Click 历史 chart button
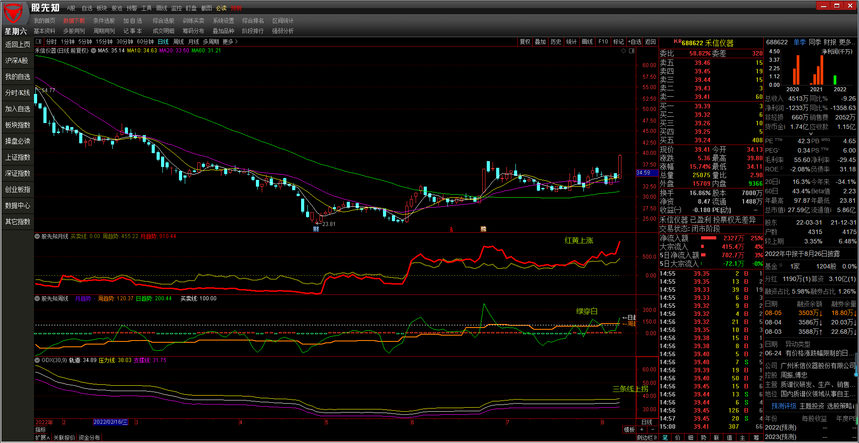The height and width of the screenshot is (443, 859). coord(556,42)
